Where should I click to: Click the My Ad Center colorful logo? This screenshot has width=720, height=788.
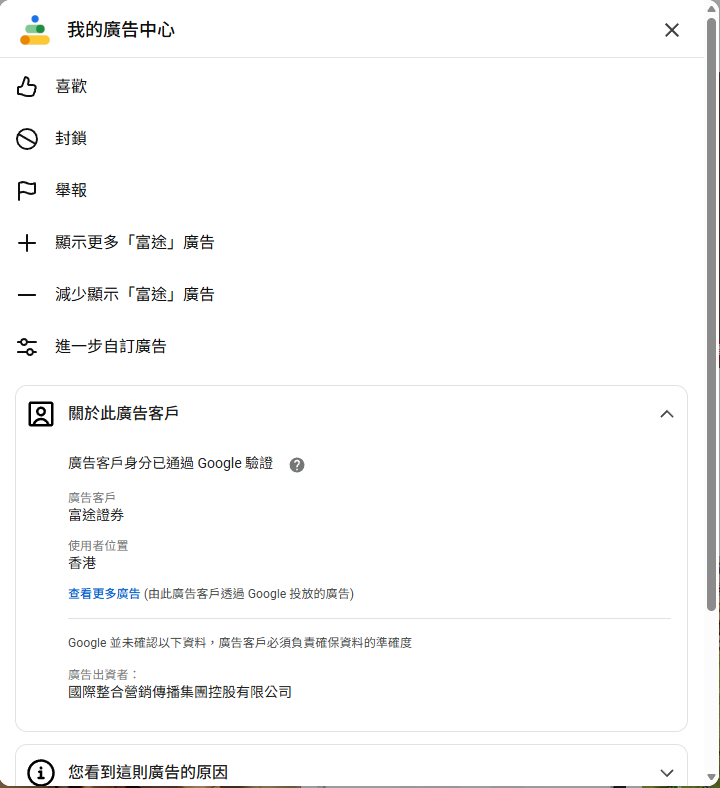tap(35, 30)
